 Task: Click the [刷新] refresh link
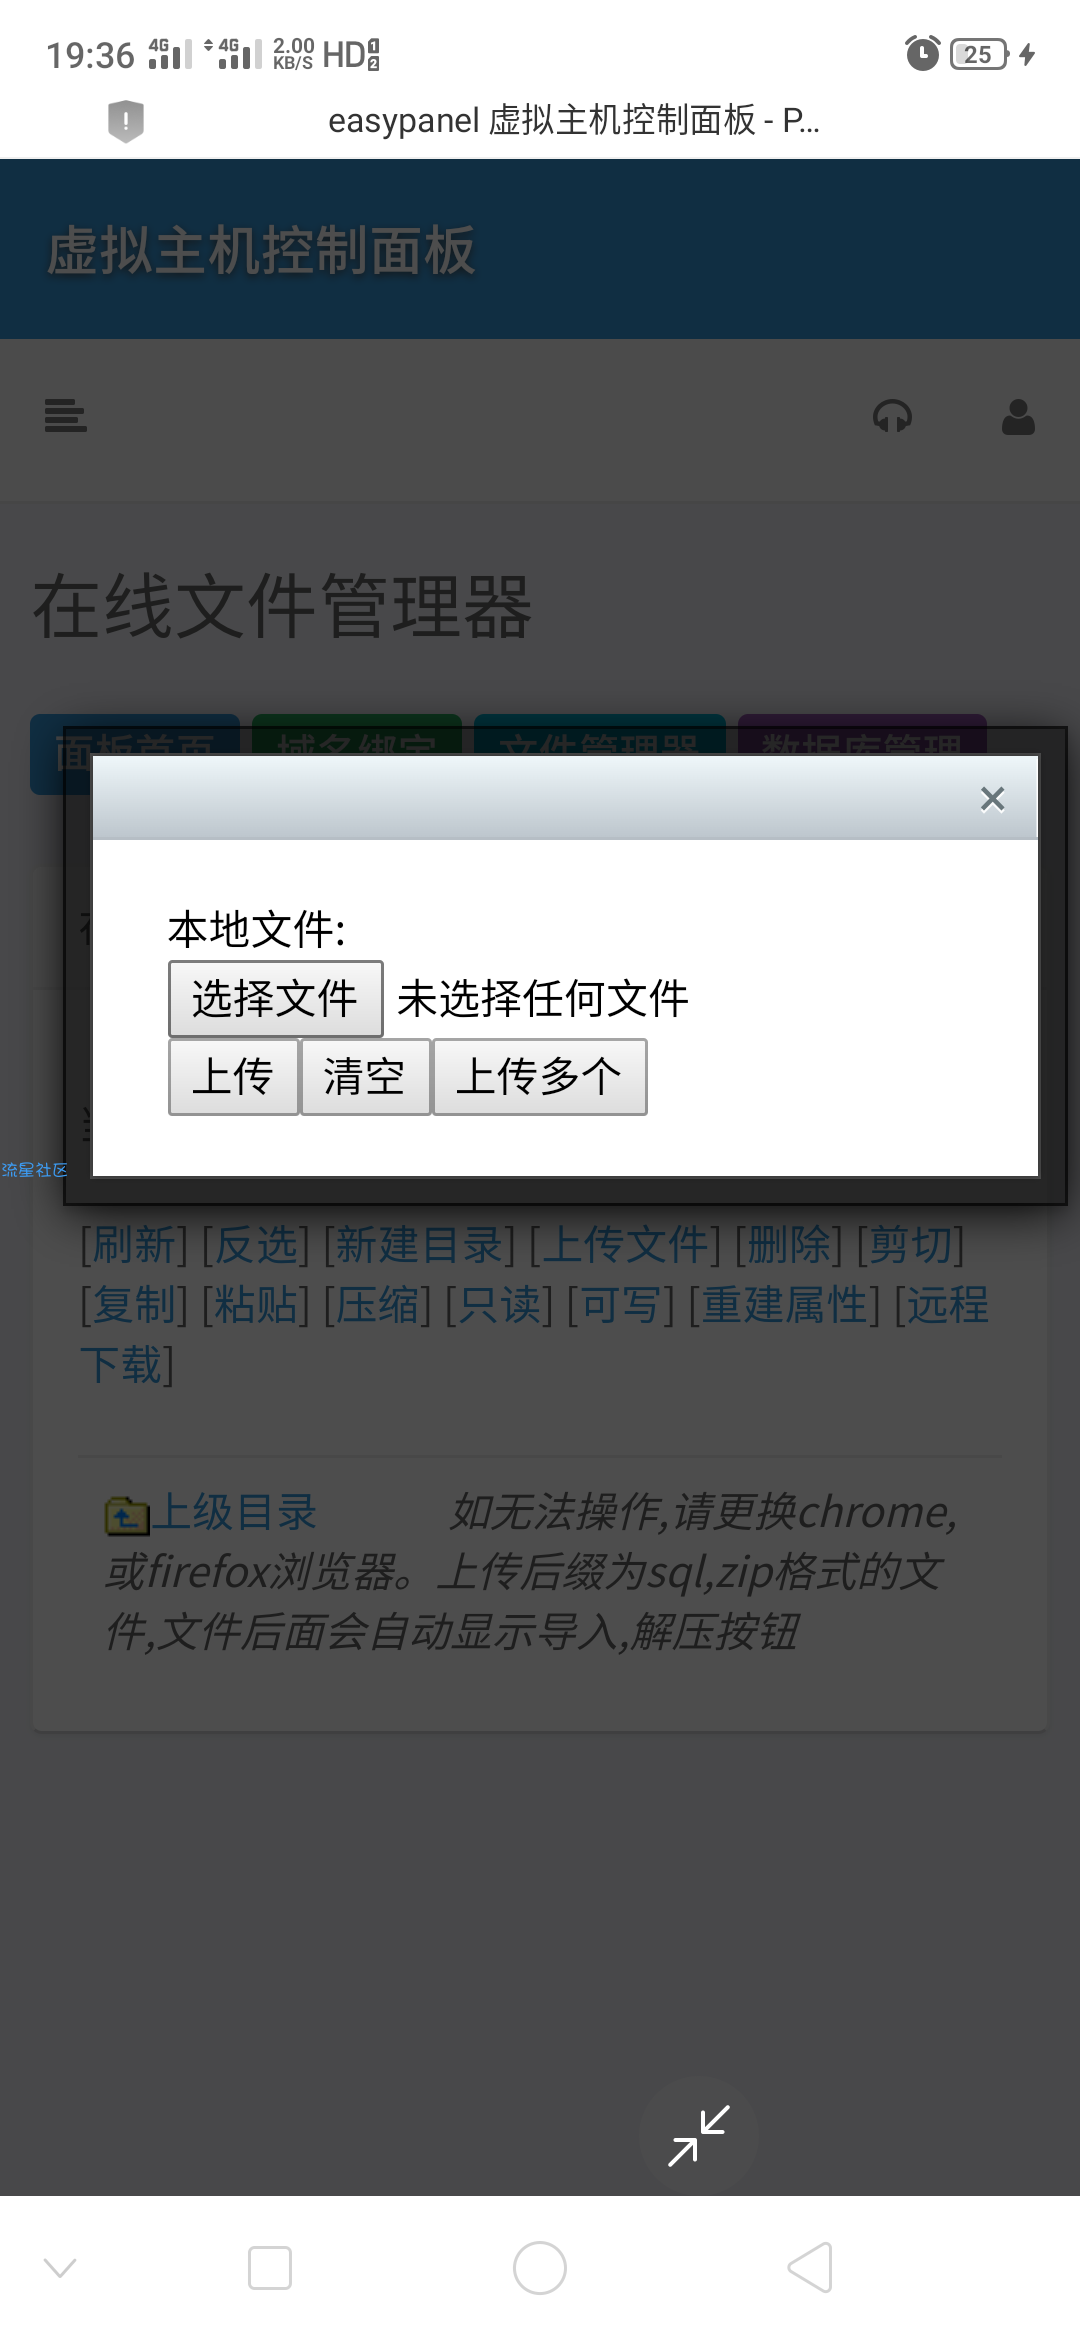click(x=134, y=1245)
